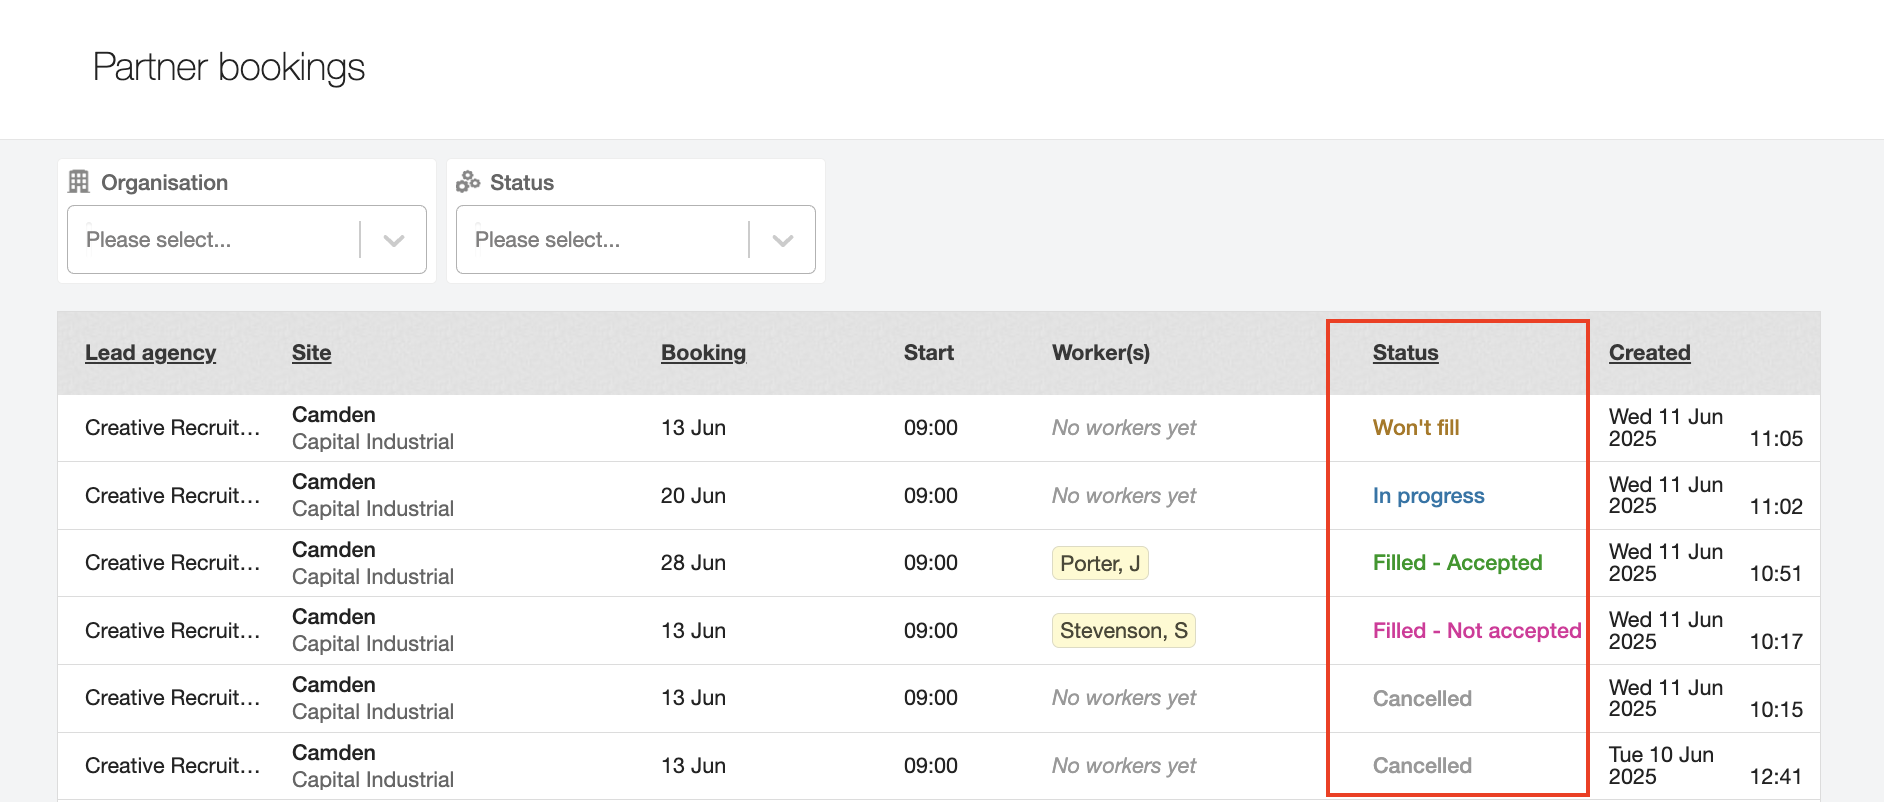Open the booking created Tue 10 Jun
This screenshot has width=1884, height=802.
1660,765
